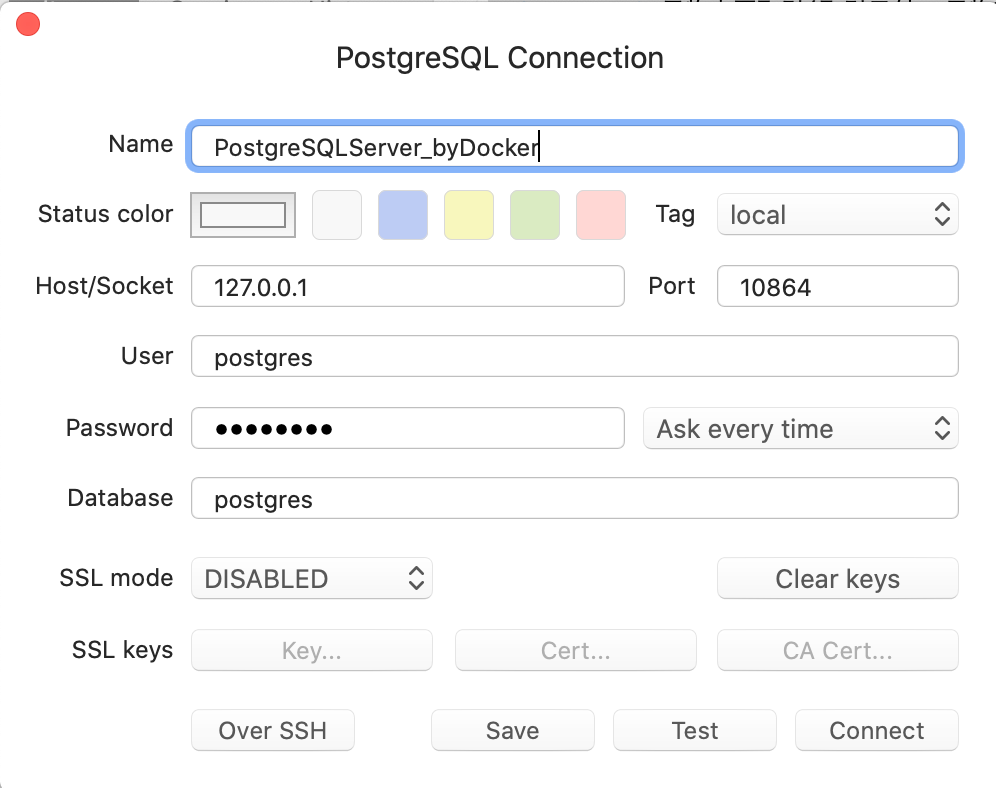Image resolution: width=996 pixels, height=788 pixels.
Task: Click the Database input field
Action: [x=574, y=498]
